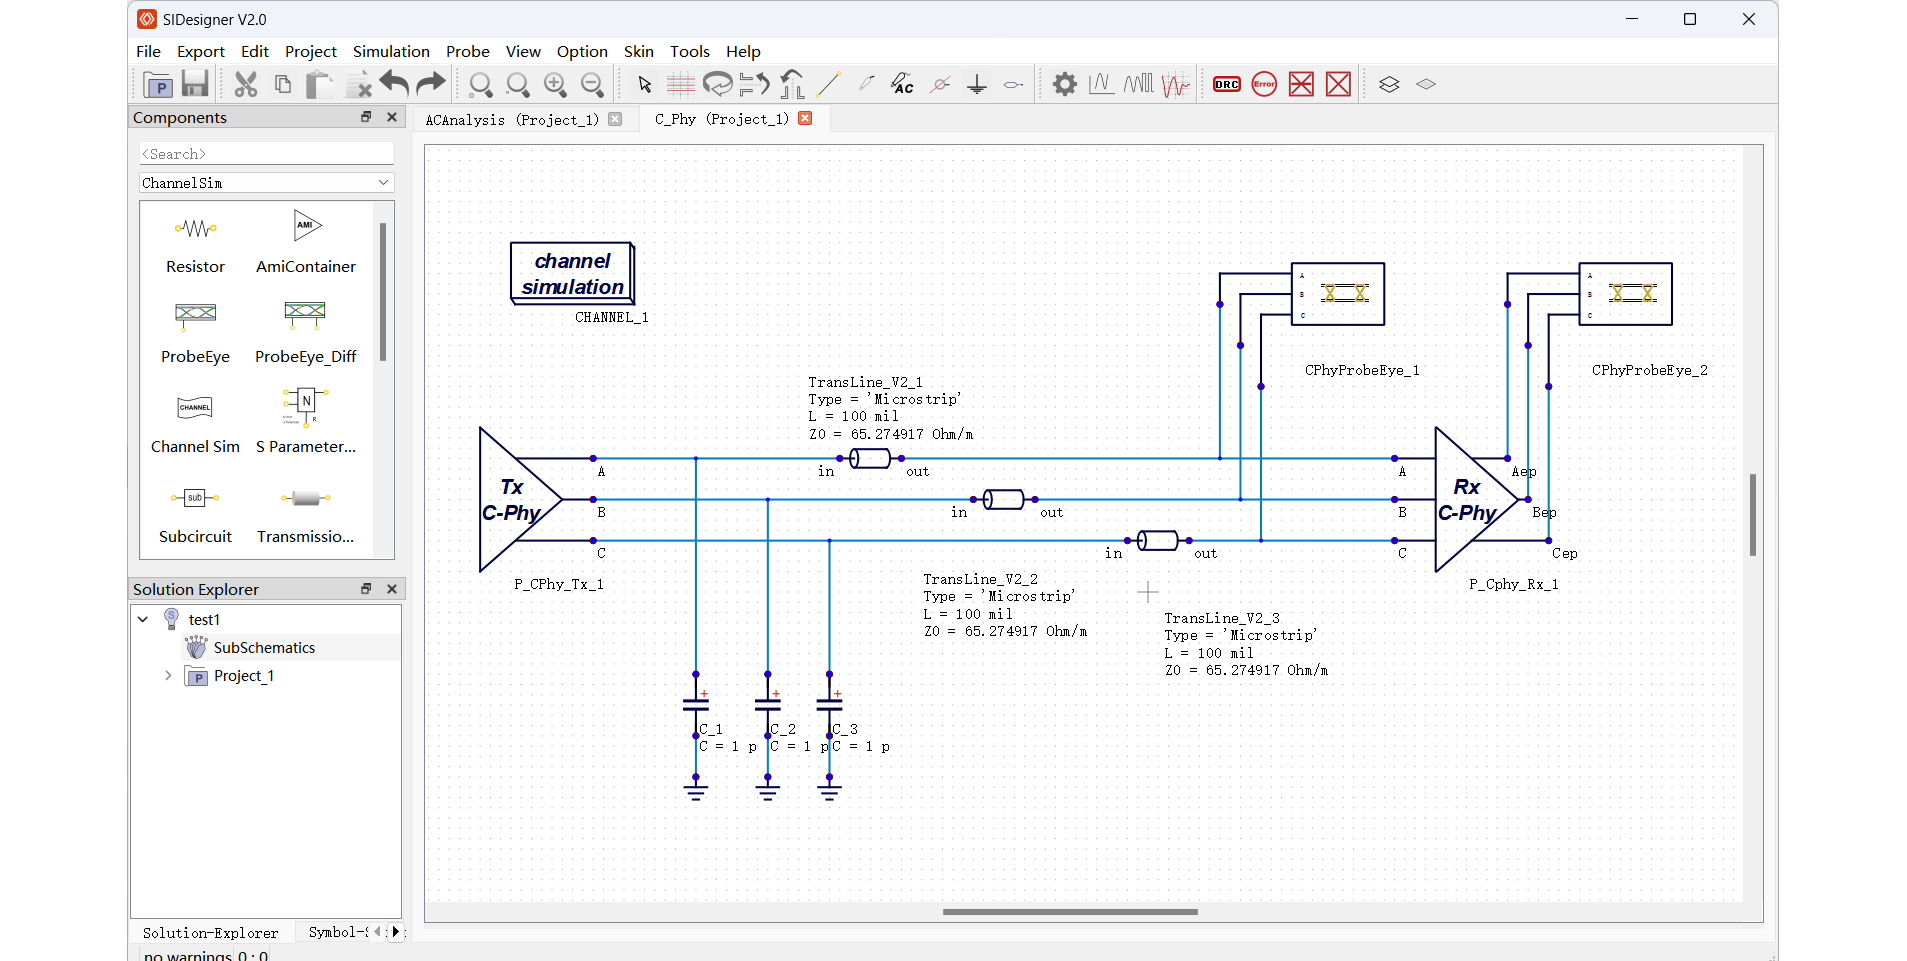This screenshot has width=1907, height=961.
Task: Open the Skin menu
Action: coord(639,51)
